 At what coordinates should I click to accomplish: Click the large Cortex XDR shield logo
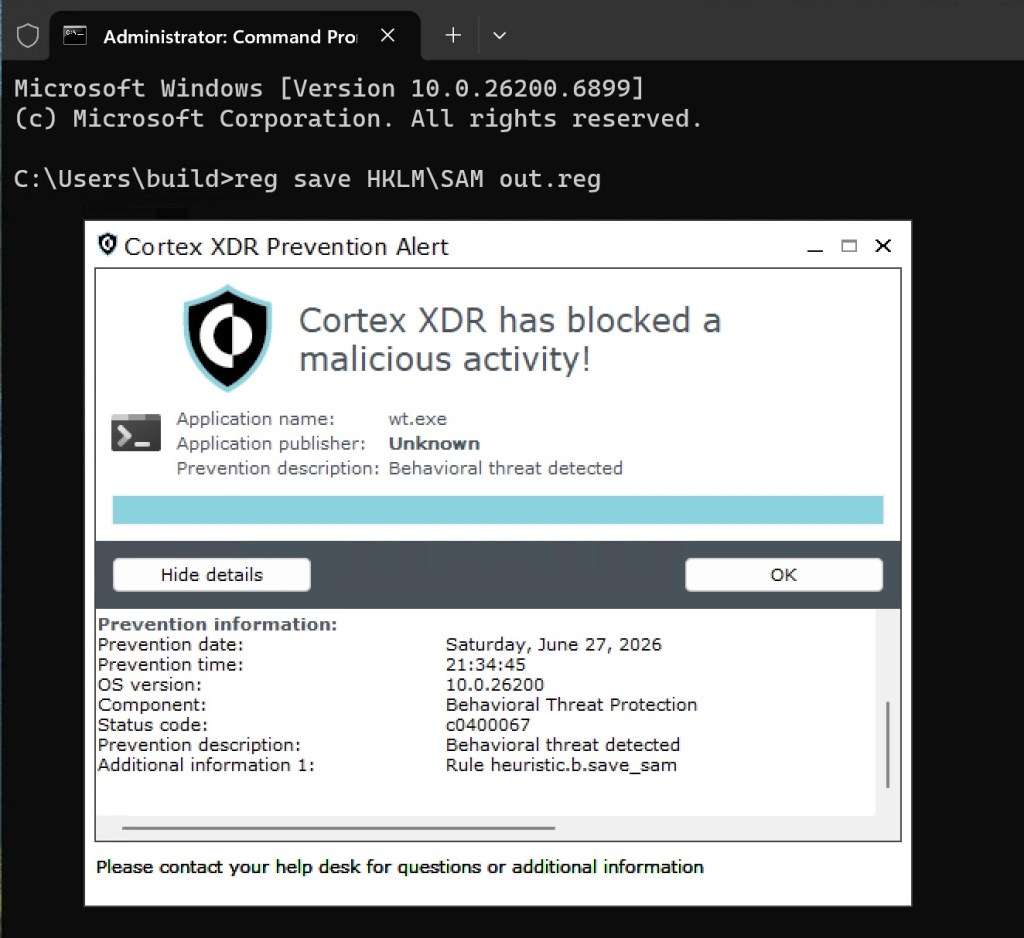click(x=227, y=338)
